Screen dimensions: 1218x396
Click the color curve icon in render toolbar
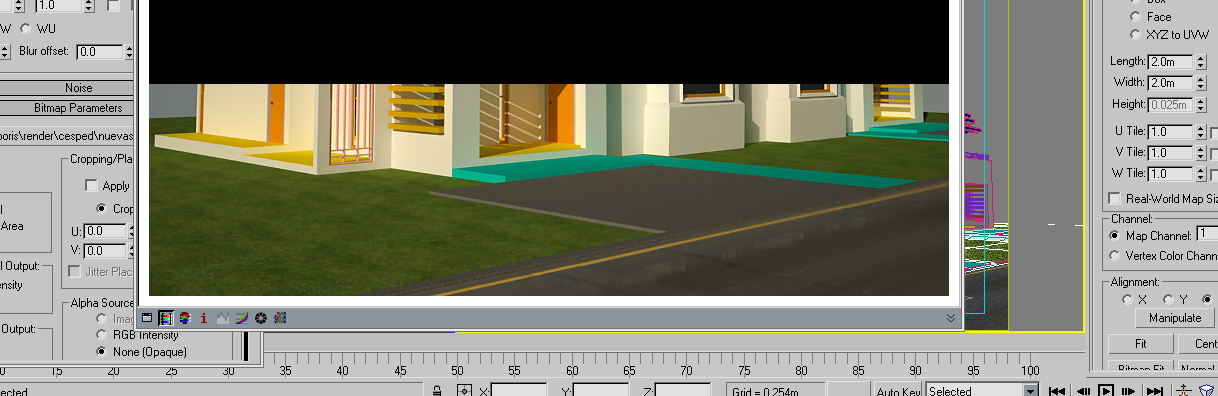(x=242, y=318)
